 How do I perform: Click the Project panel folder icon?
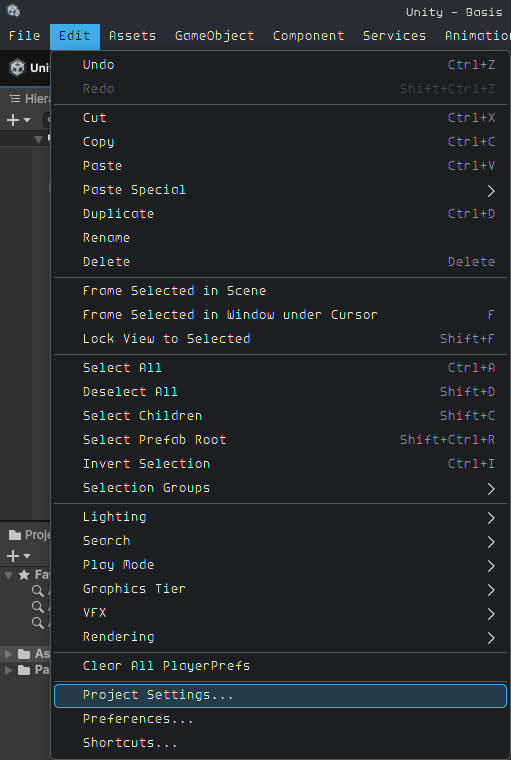[15, 535]
